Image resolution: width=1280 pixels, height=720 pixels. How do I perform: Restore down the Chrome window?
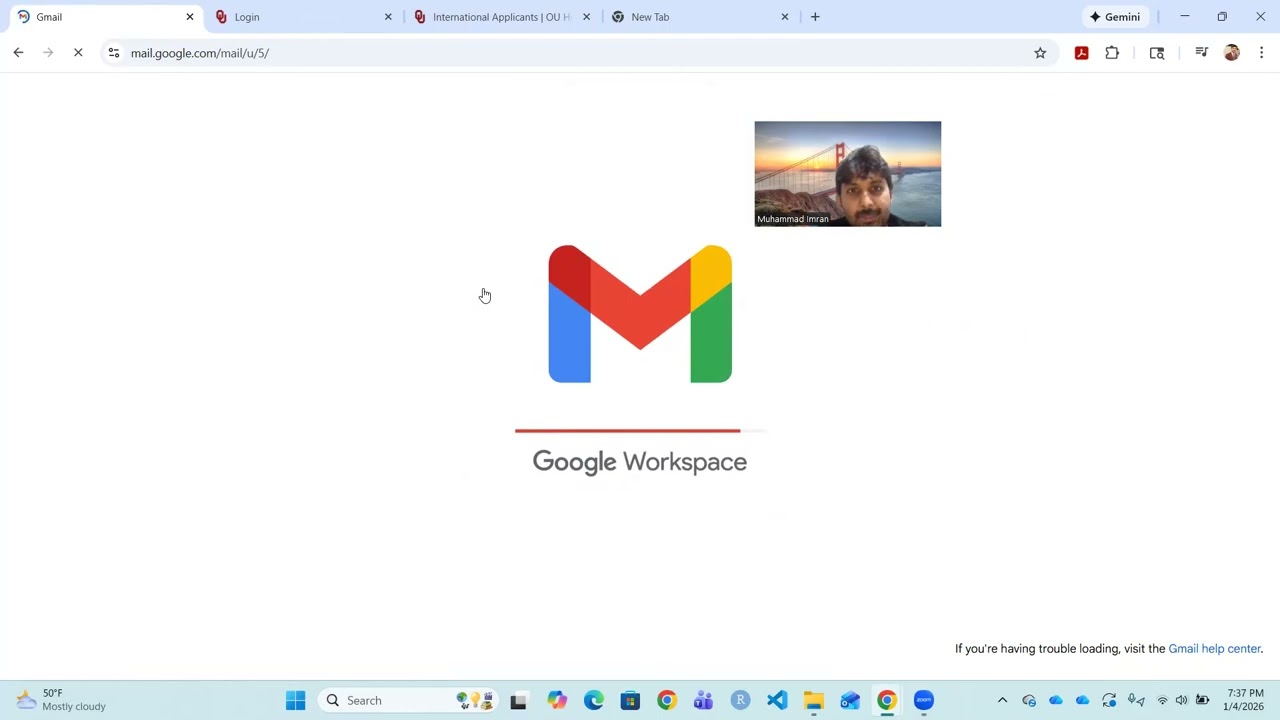(1222, 17)
